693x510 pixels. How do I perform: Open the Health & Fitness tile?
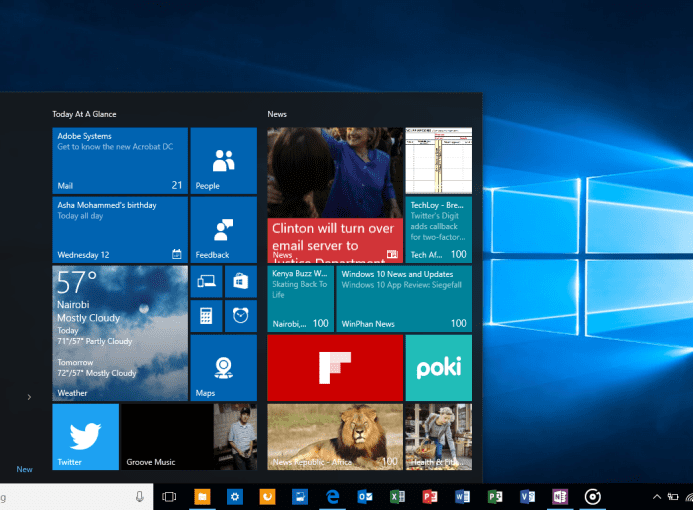click(439, 437)
